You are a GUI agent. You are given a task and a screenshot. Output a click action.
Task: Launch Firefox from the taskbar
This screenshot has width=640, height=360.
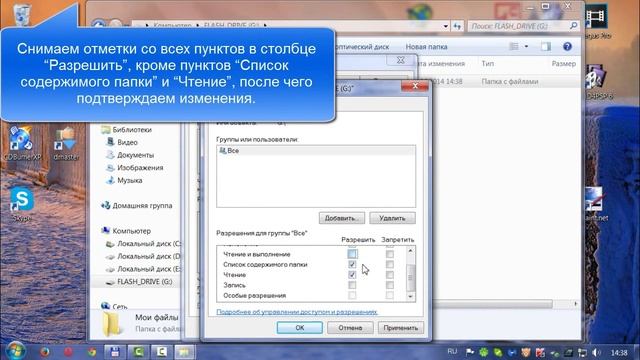tap(45, 351)
